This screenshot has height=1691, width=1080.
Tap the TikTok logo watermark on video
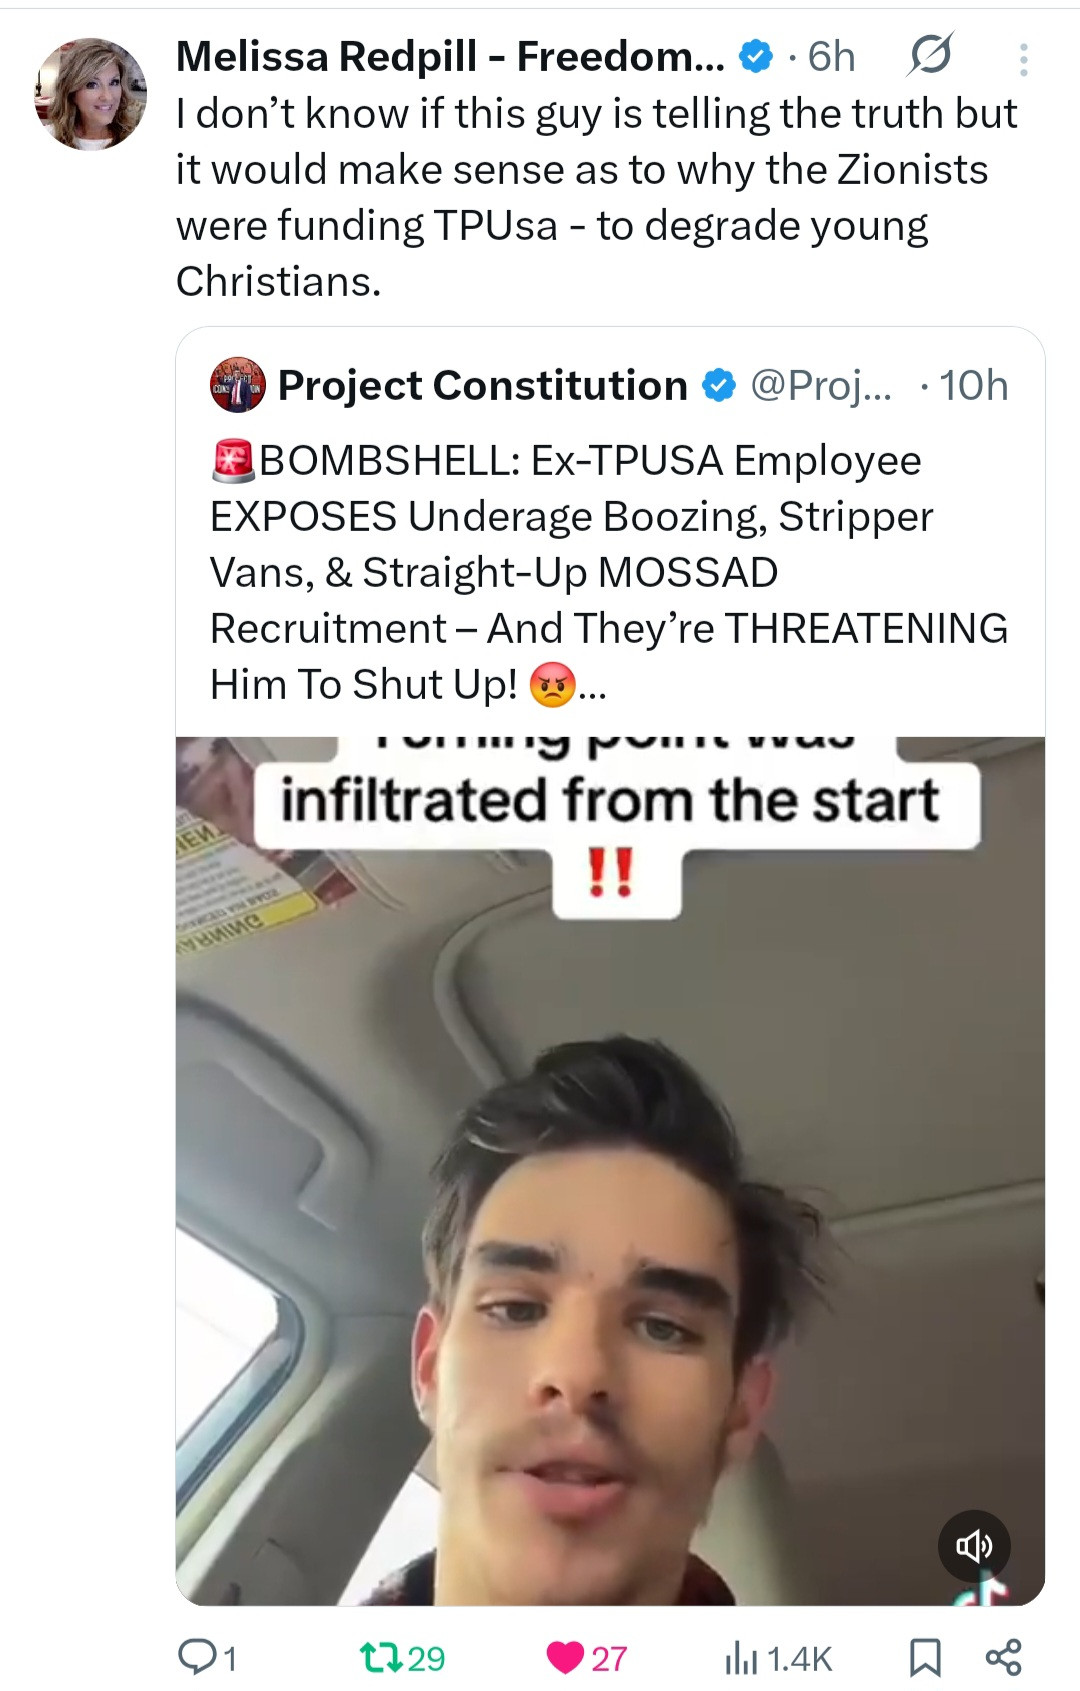click(984, 1589)
